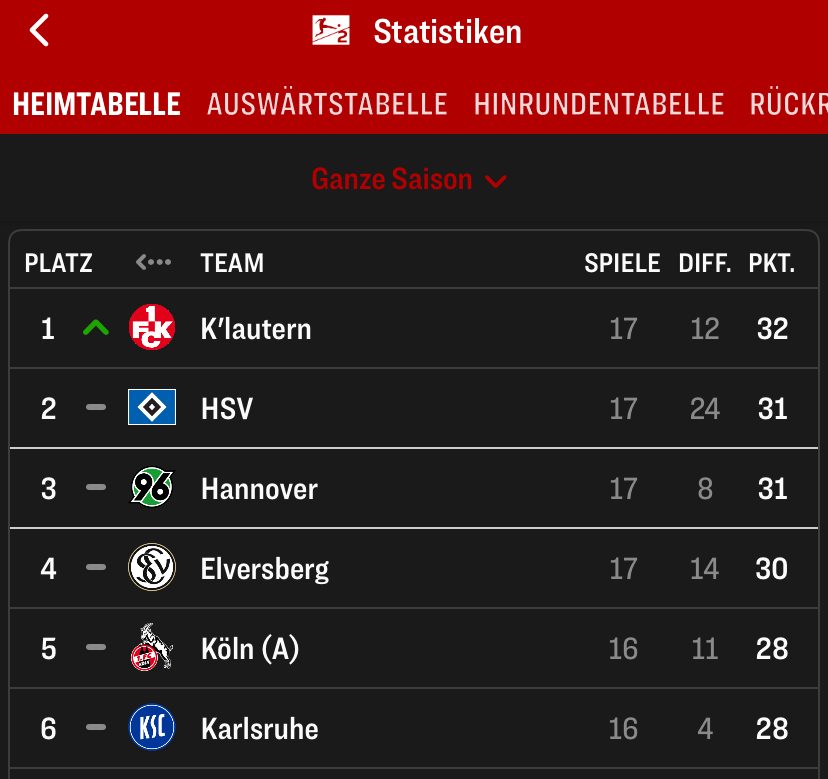
Task: Click the column expand arrow in header
Action: pos(153,263)
